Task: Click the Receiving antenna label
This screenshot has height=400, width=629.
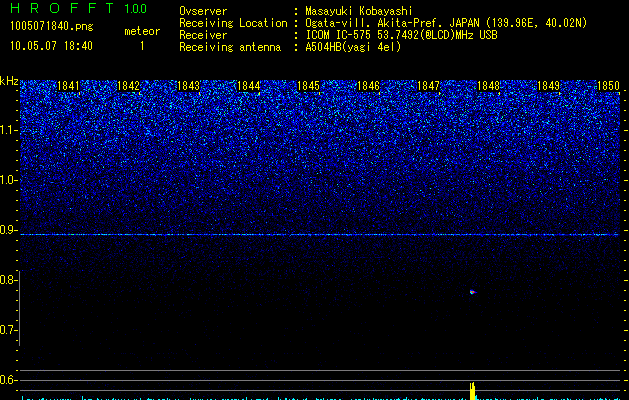Action: coord(230,47)
